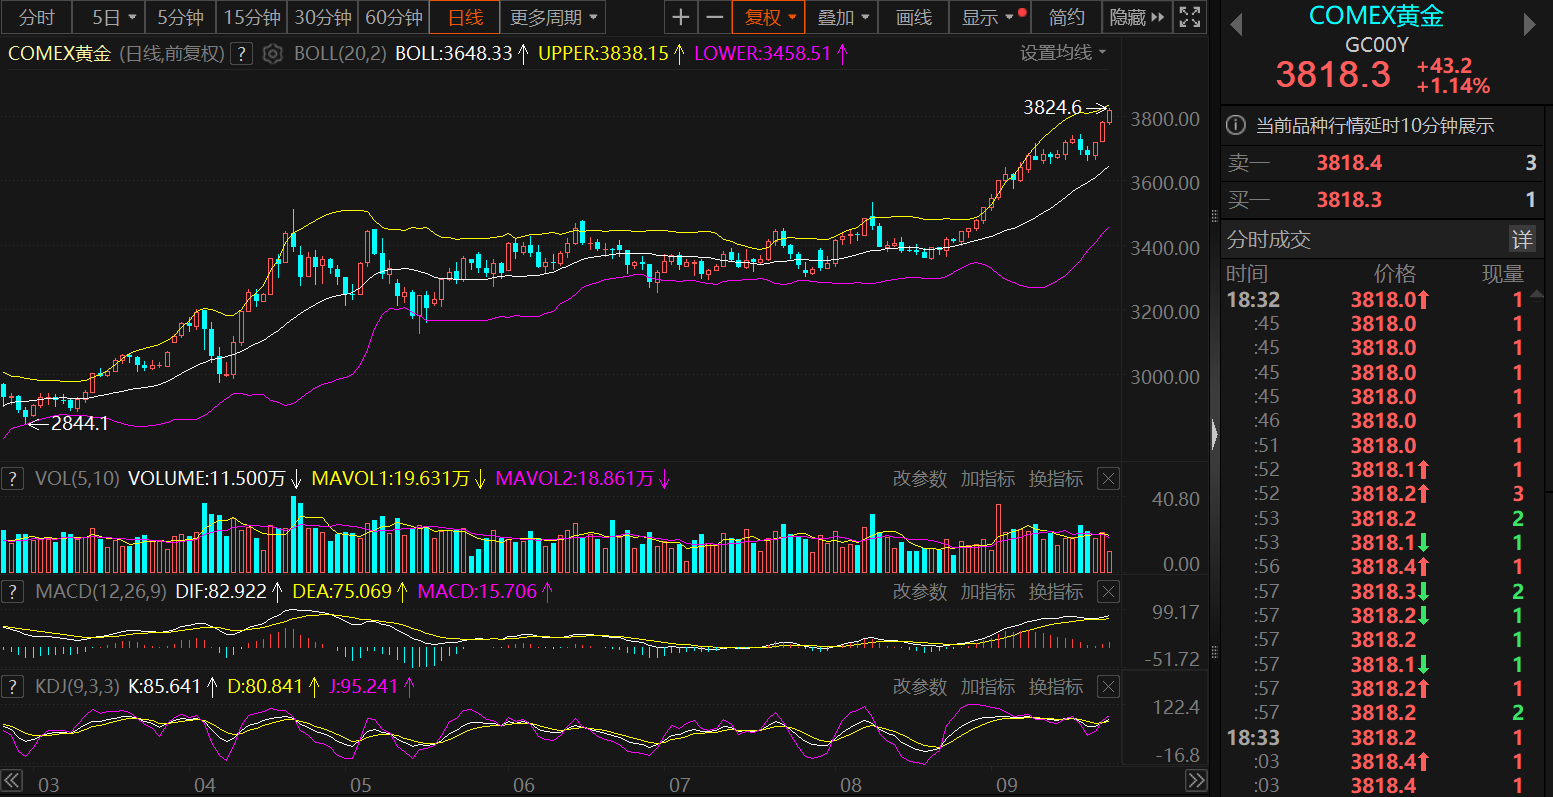Close the KDJ indicator panel

coord(1107,687)
